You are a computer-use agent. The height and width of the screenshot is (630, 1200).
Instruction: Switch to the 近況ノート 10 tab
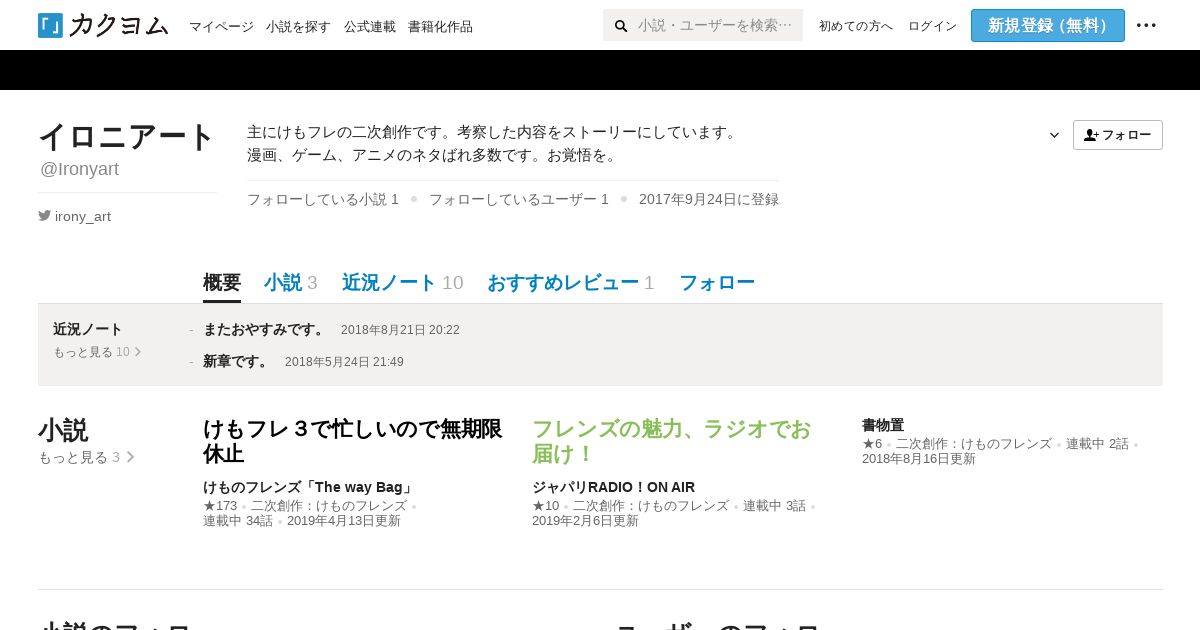click(403, 283)
